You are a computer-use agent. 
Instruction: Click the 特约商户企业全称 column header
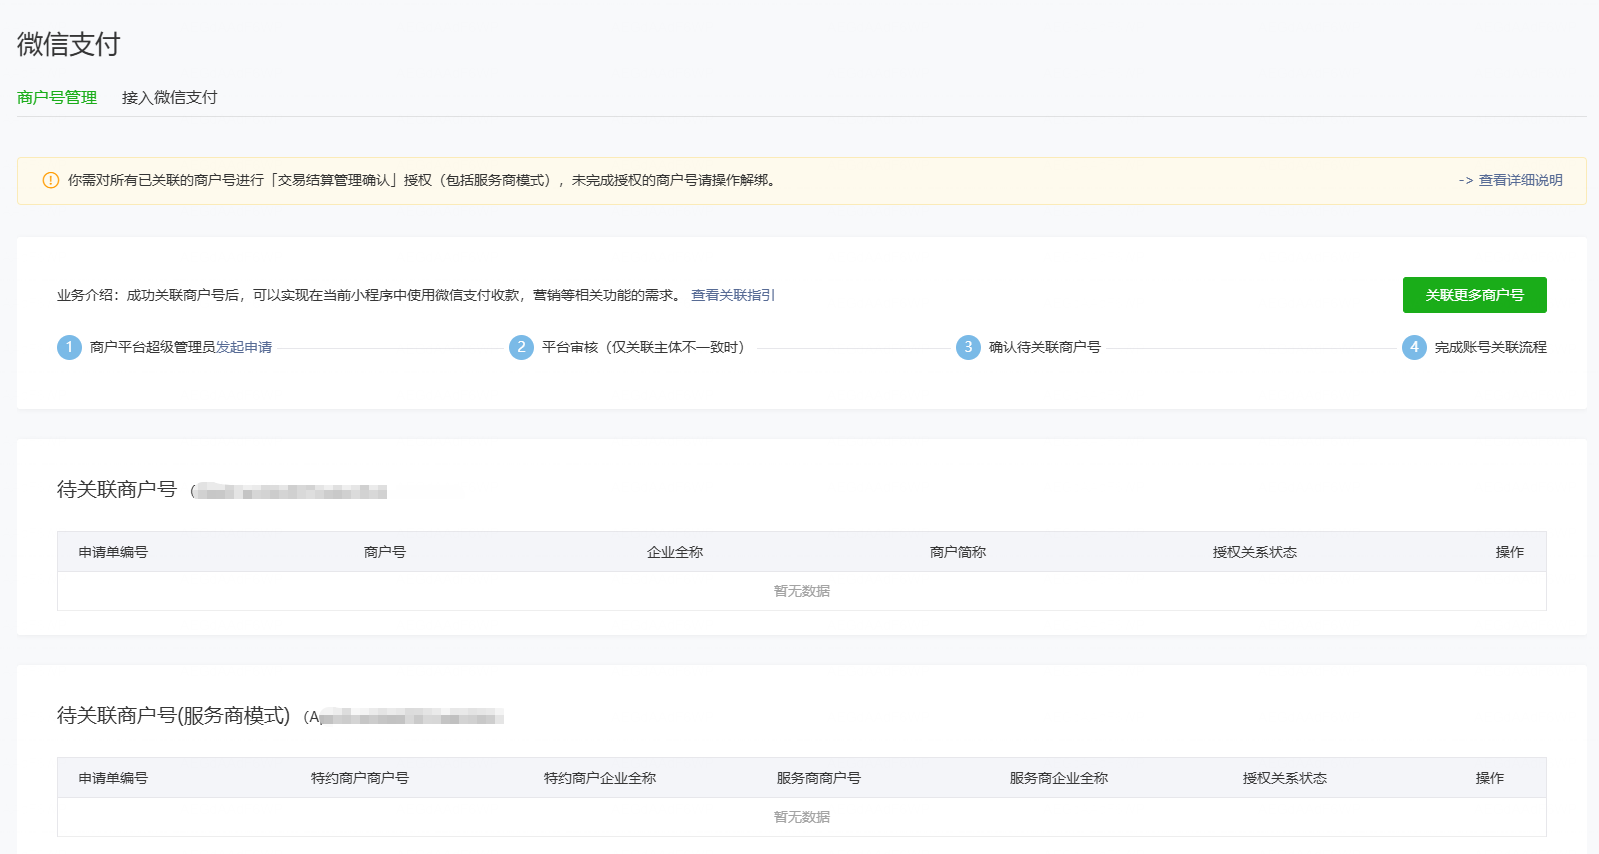(x=600, y=778)
